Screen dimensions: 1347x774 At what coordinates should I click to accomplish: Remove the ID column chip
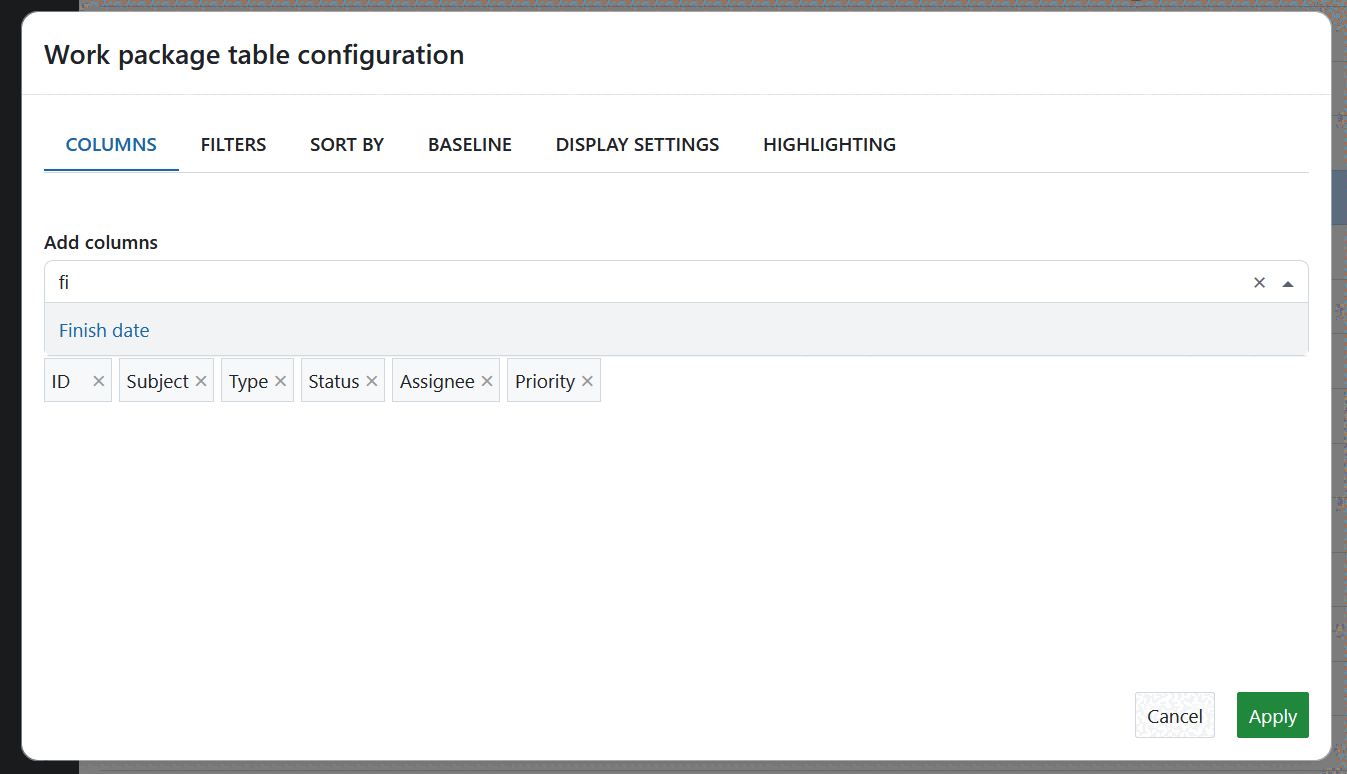[98, 380]
